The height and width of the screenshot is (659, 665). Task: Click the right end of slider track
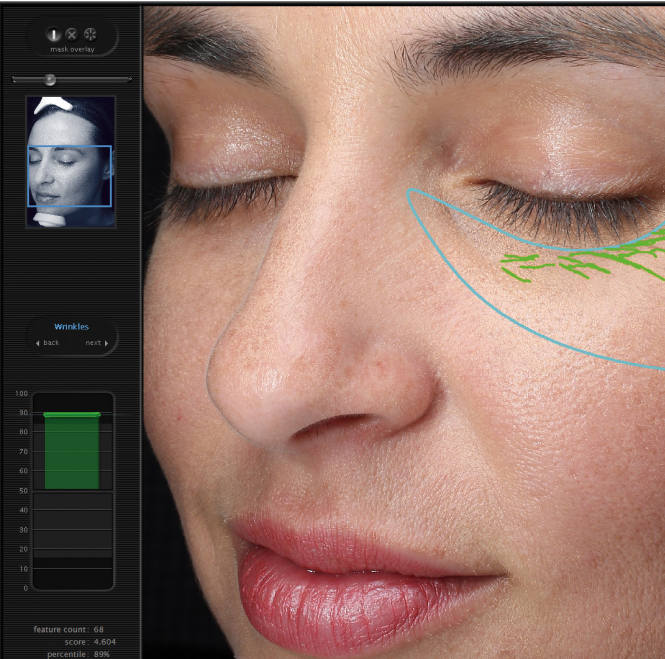coord(129,79)
